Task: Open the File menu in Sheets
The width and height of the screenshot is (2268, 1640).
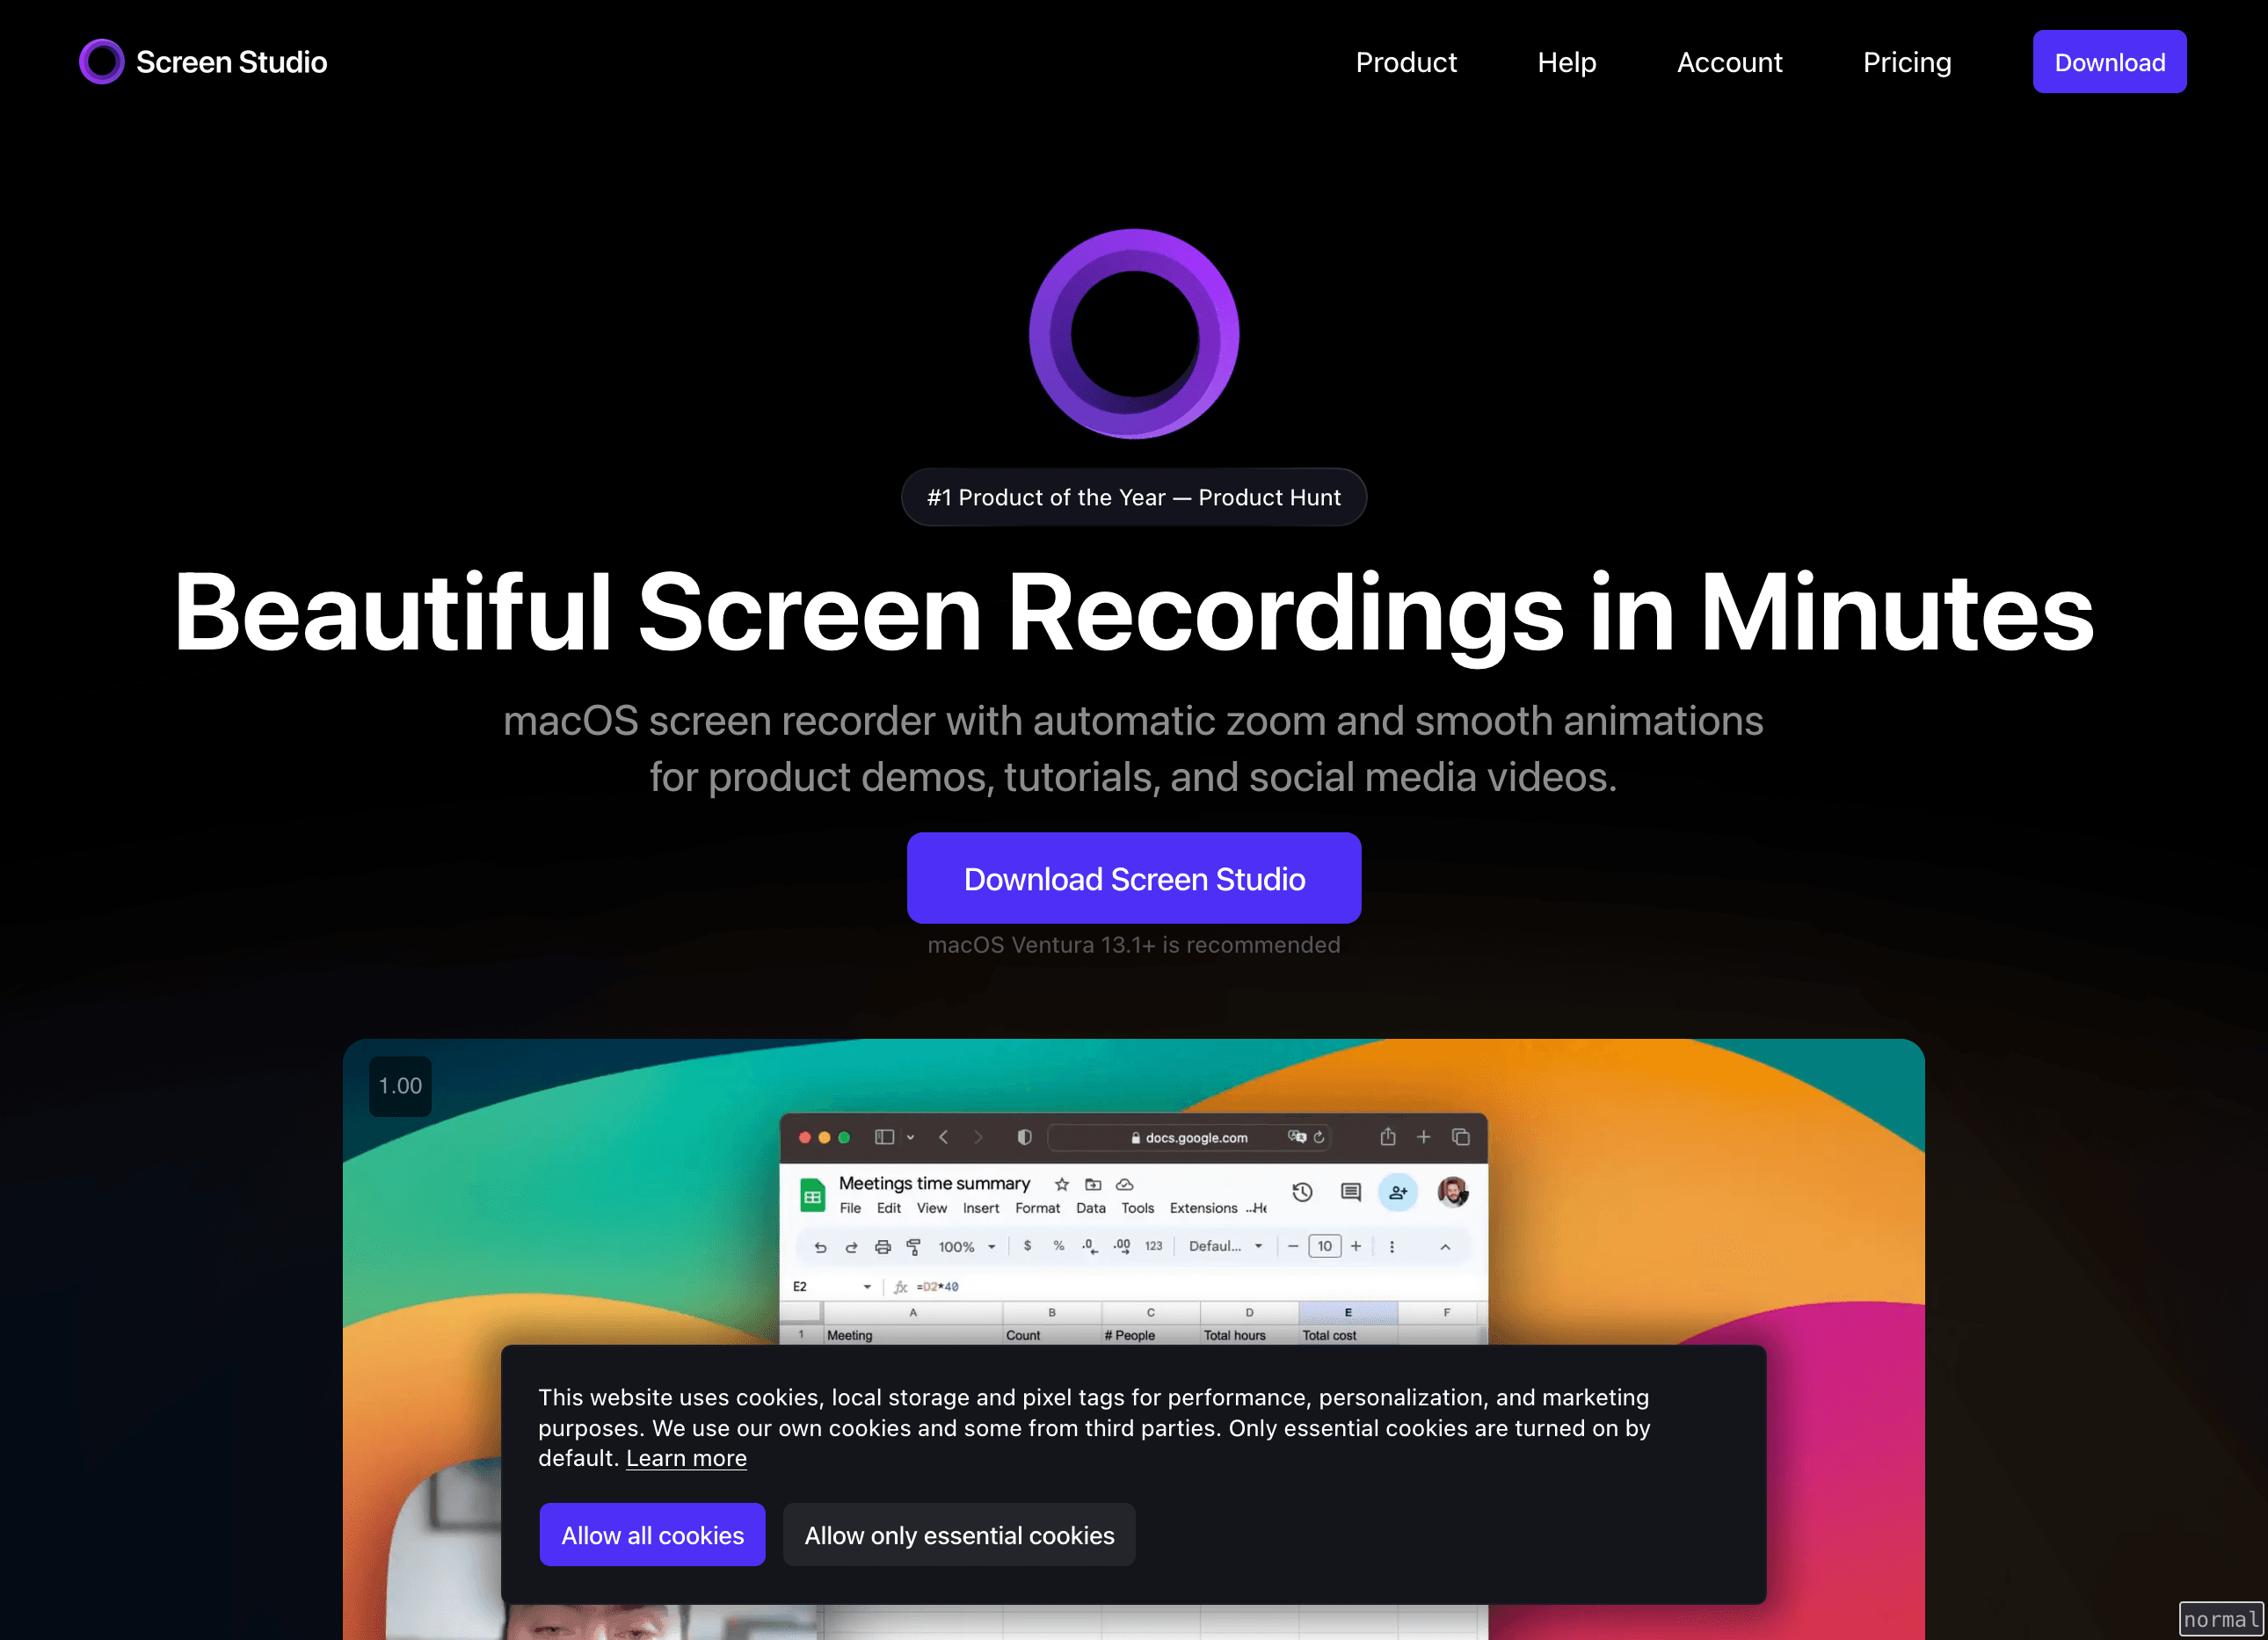Action: 850,1208
